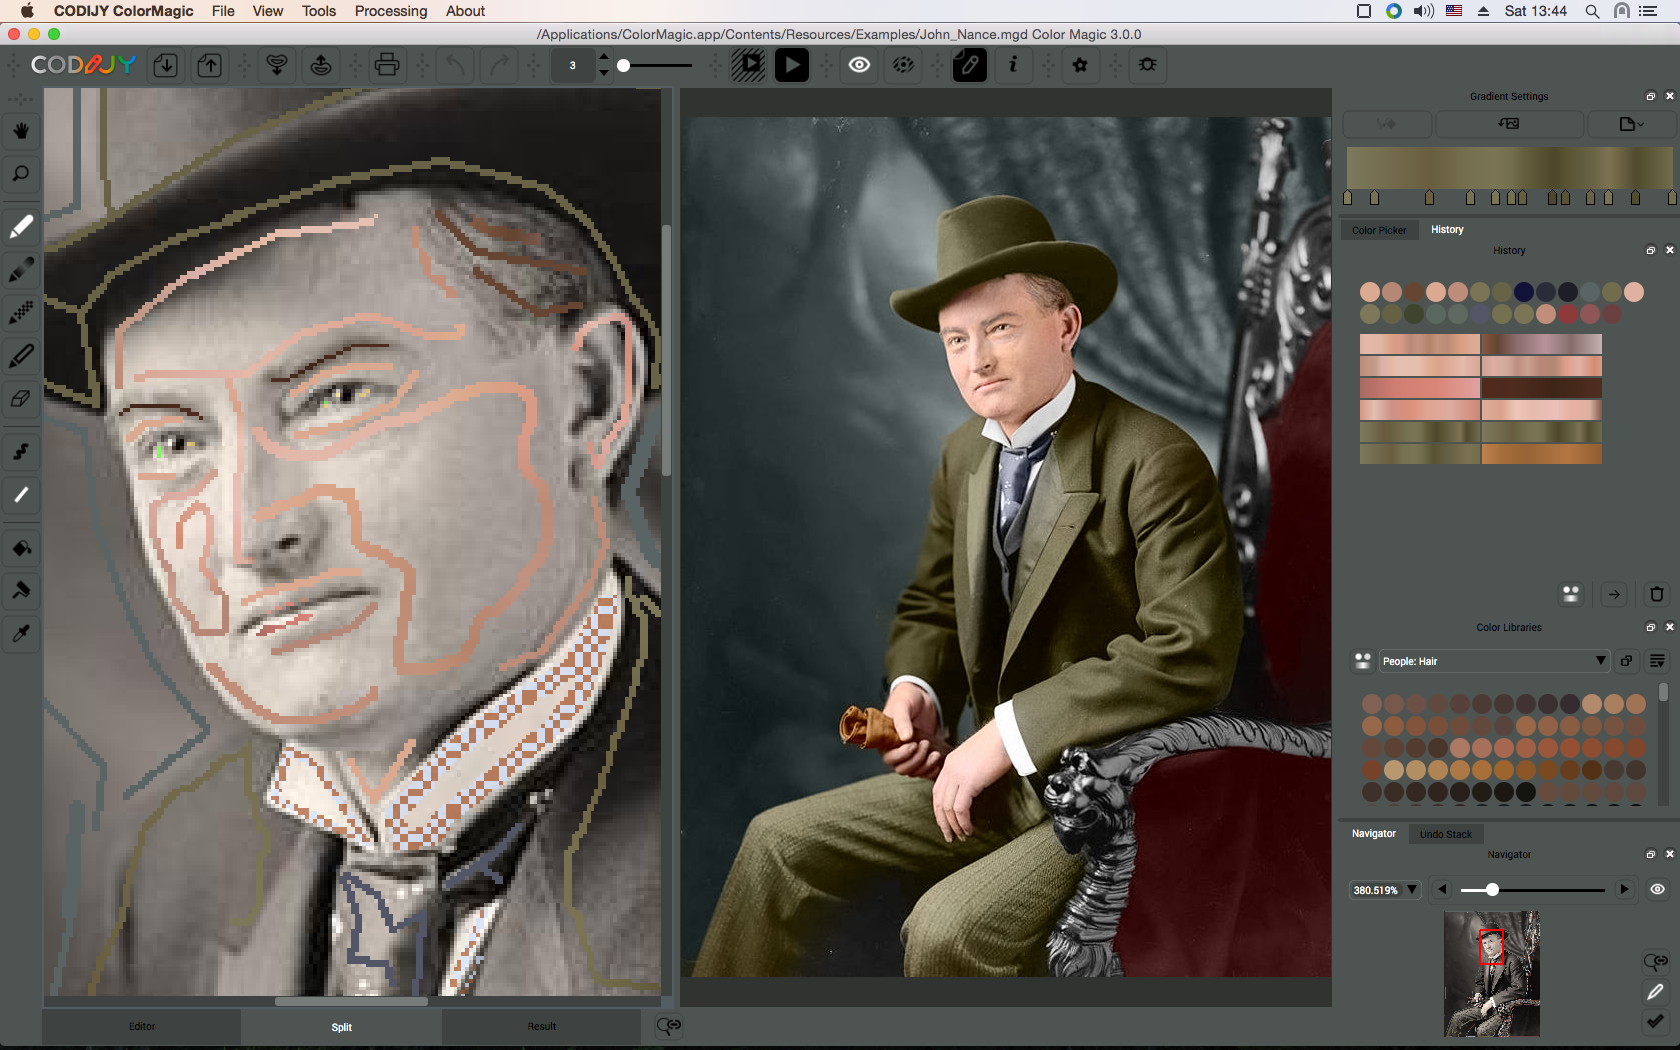Float the Color Libraries panel
The image size is (1680, 1050).
[1651, 628]
